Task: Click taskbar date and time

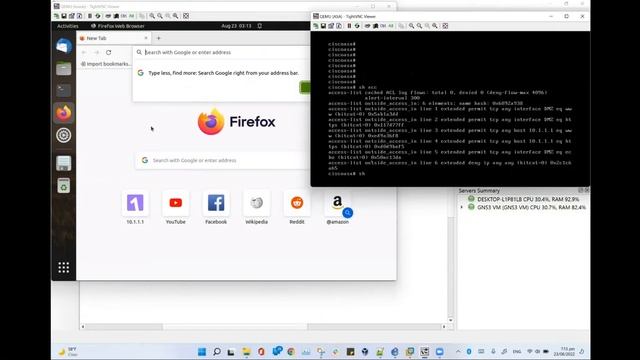Action: pos(564,352)
